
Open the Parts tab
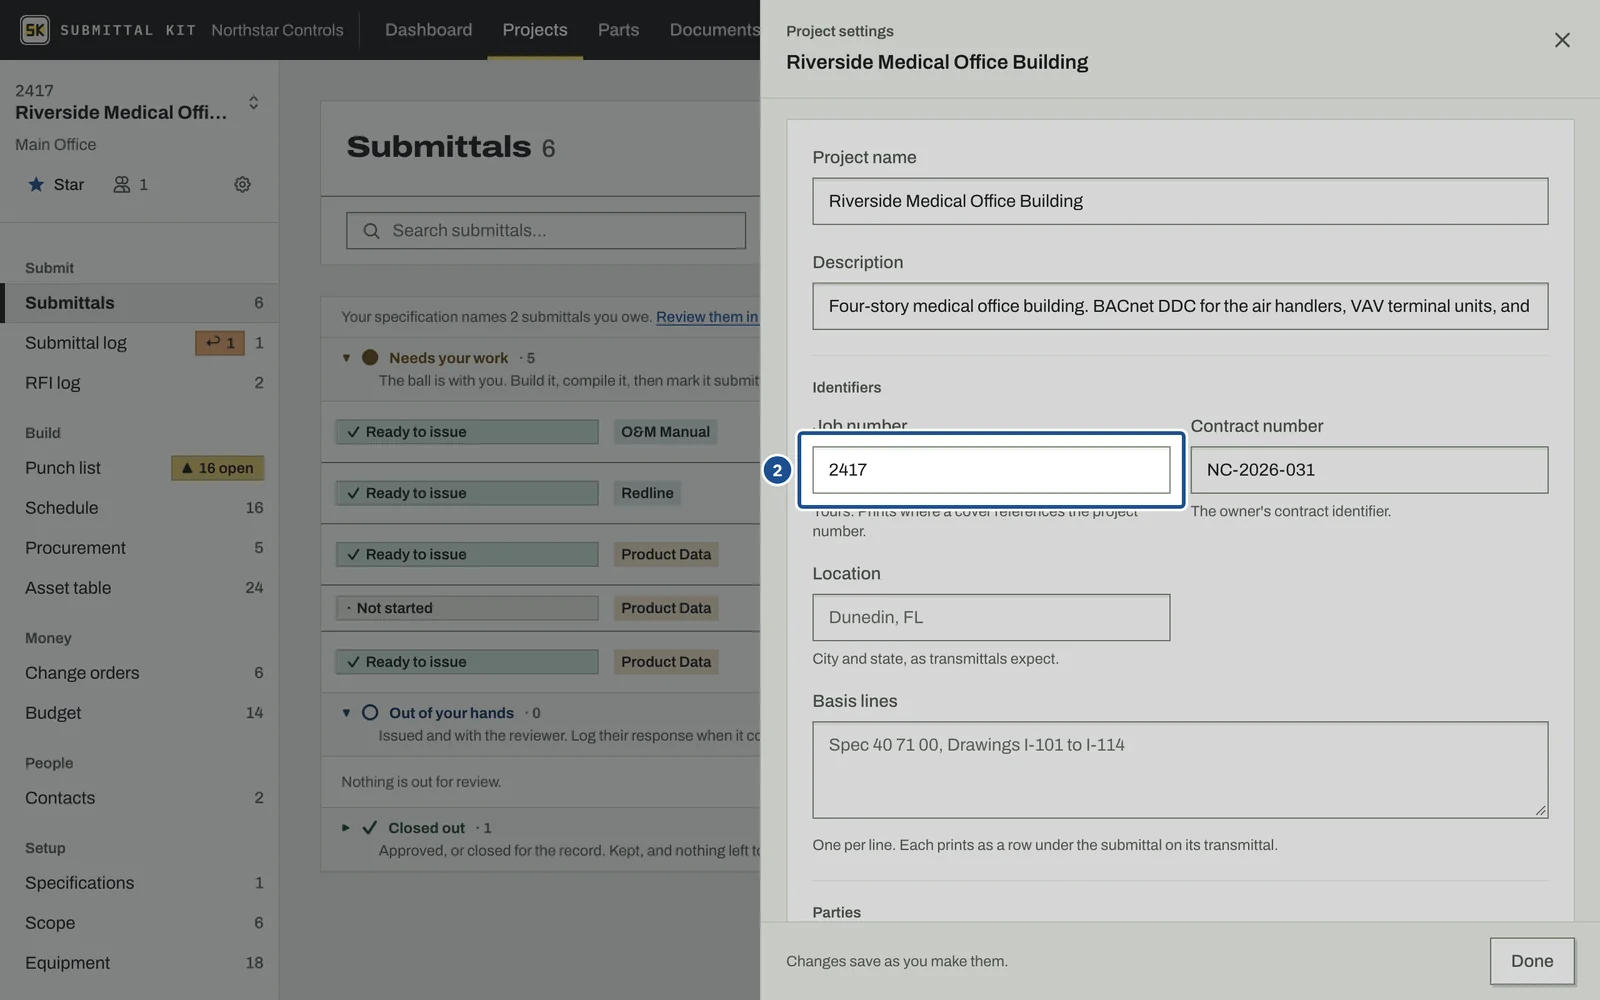[x=618, y=30]
